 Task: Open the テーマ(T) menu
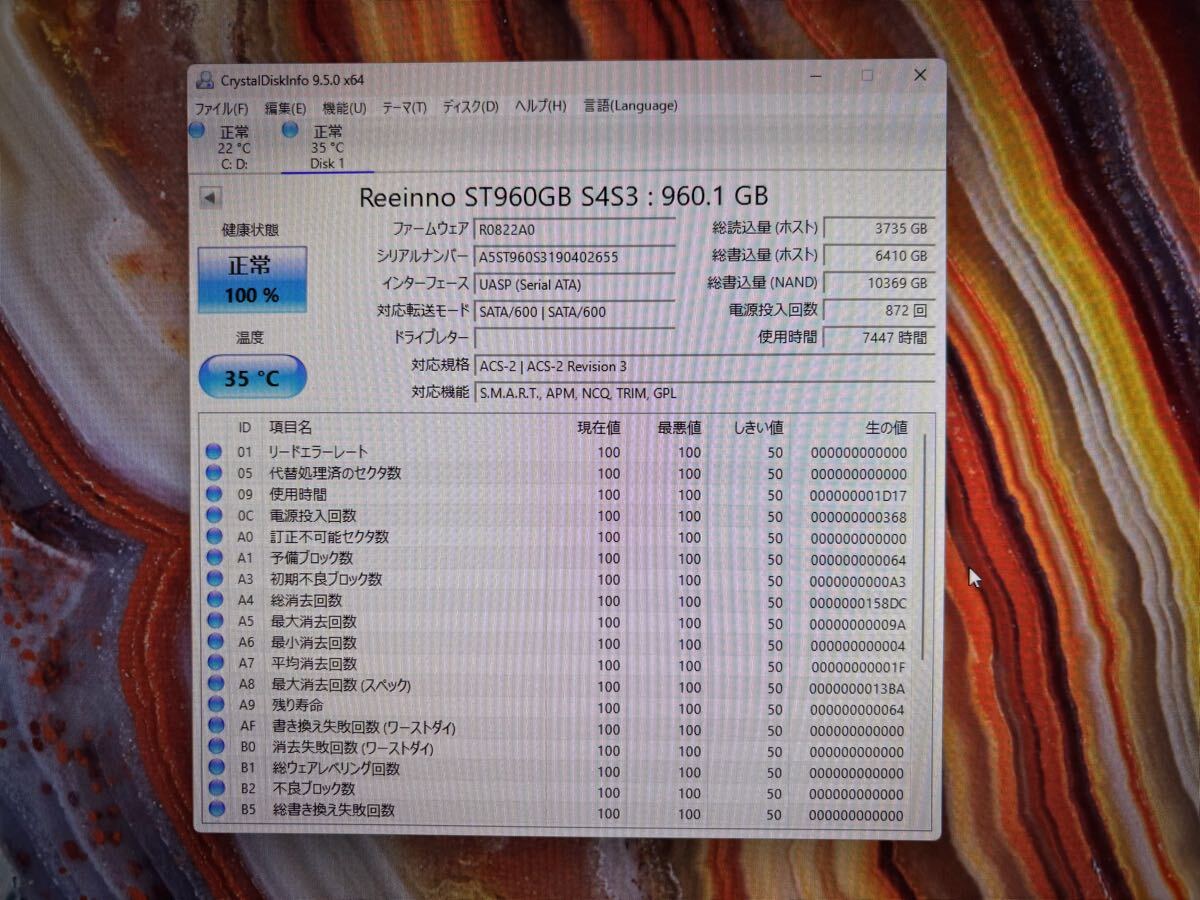point(403,107)
